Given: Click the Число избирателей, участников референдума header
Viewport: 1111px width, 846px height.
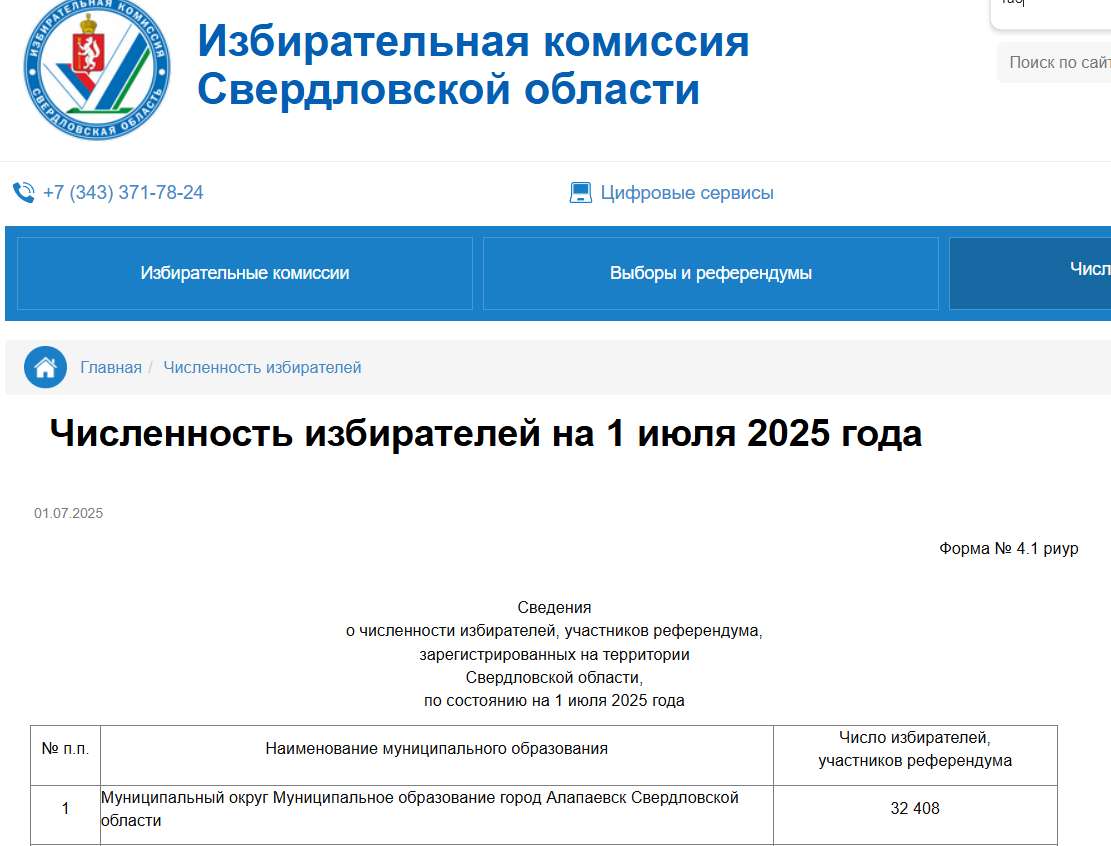Looking at the screenshot, I should (x=915, y=755).
